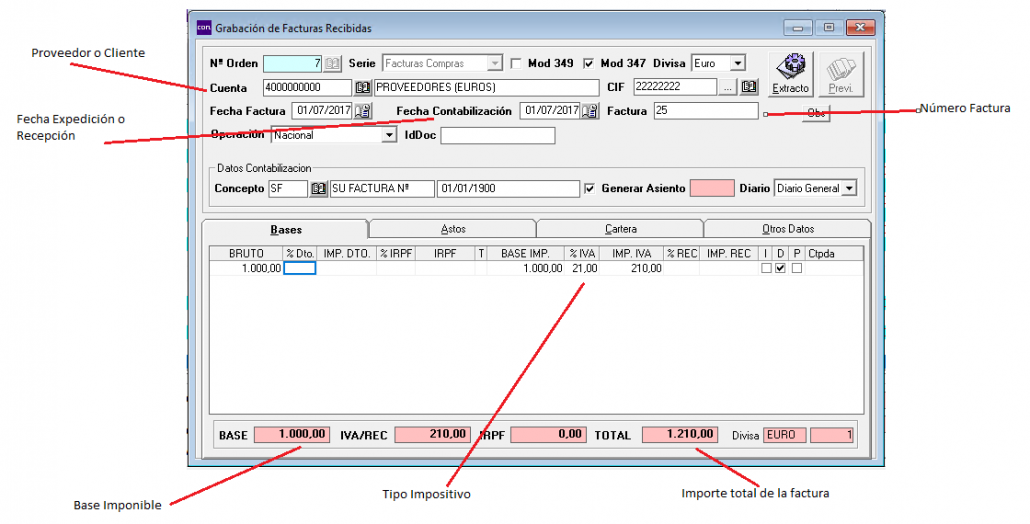Open calendar icon for Fecha Contabilización
The image size is (1030, 524).
pyautogui.click(x=589, y=111)
